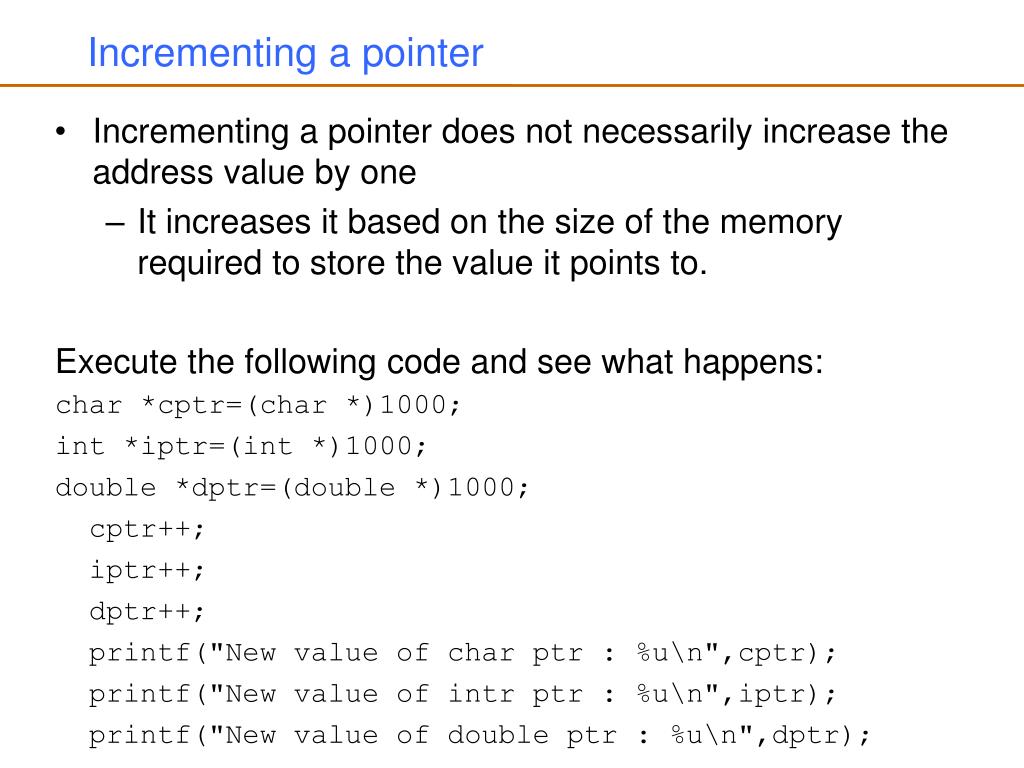
Task: Click the line 'required to store the value'
Action: (x=422, y=264)
